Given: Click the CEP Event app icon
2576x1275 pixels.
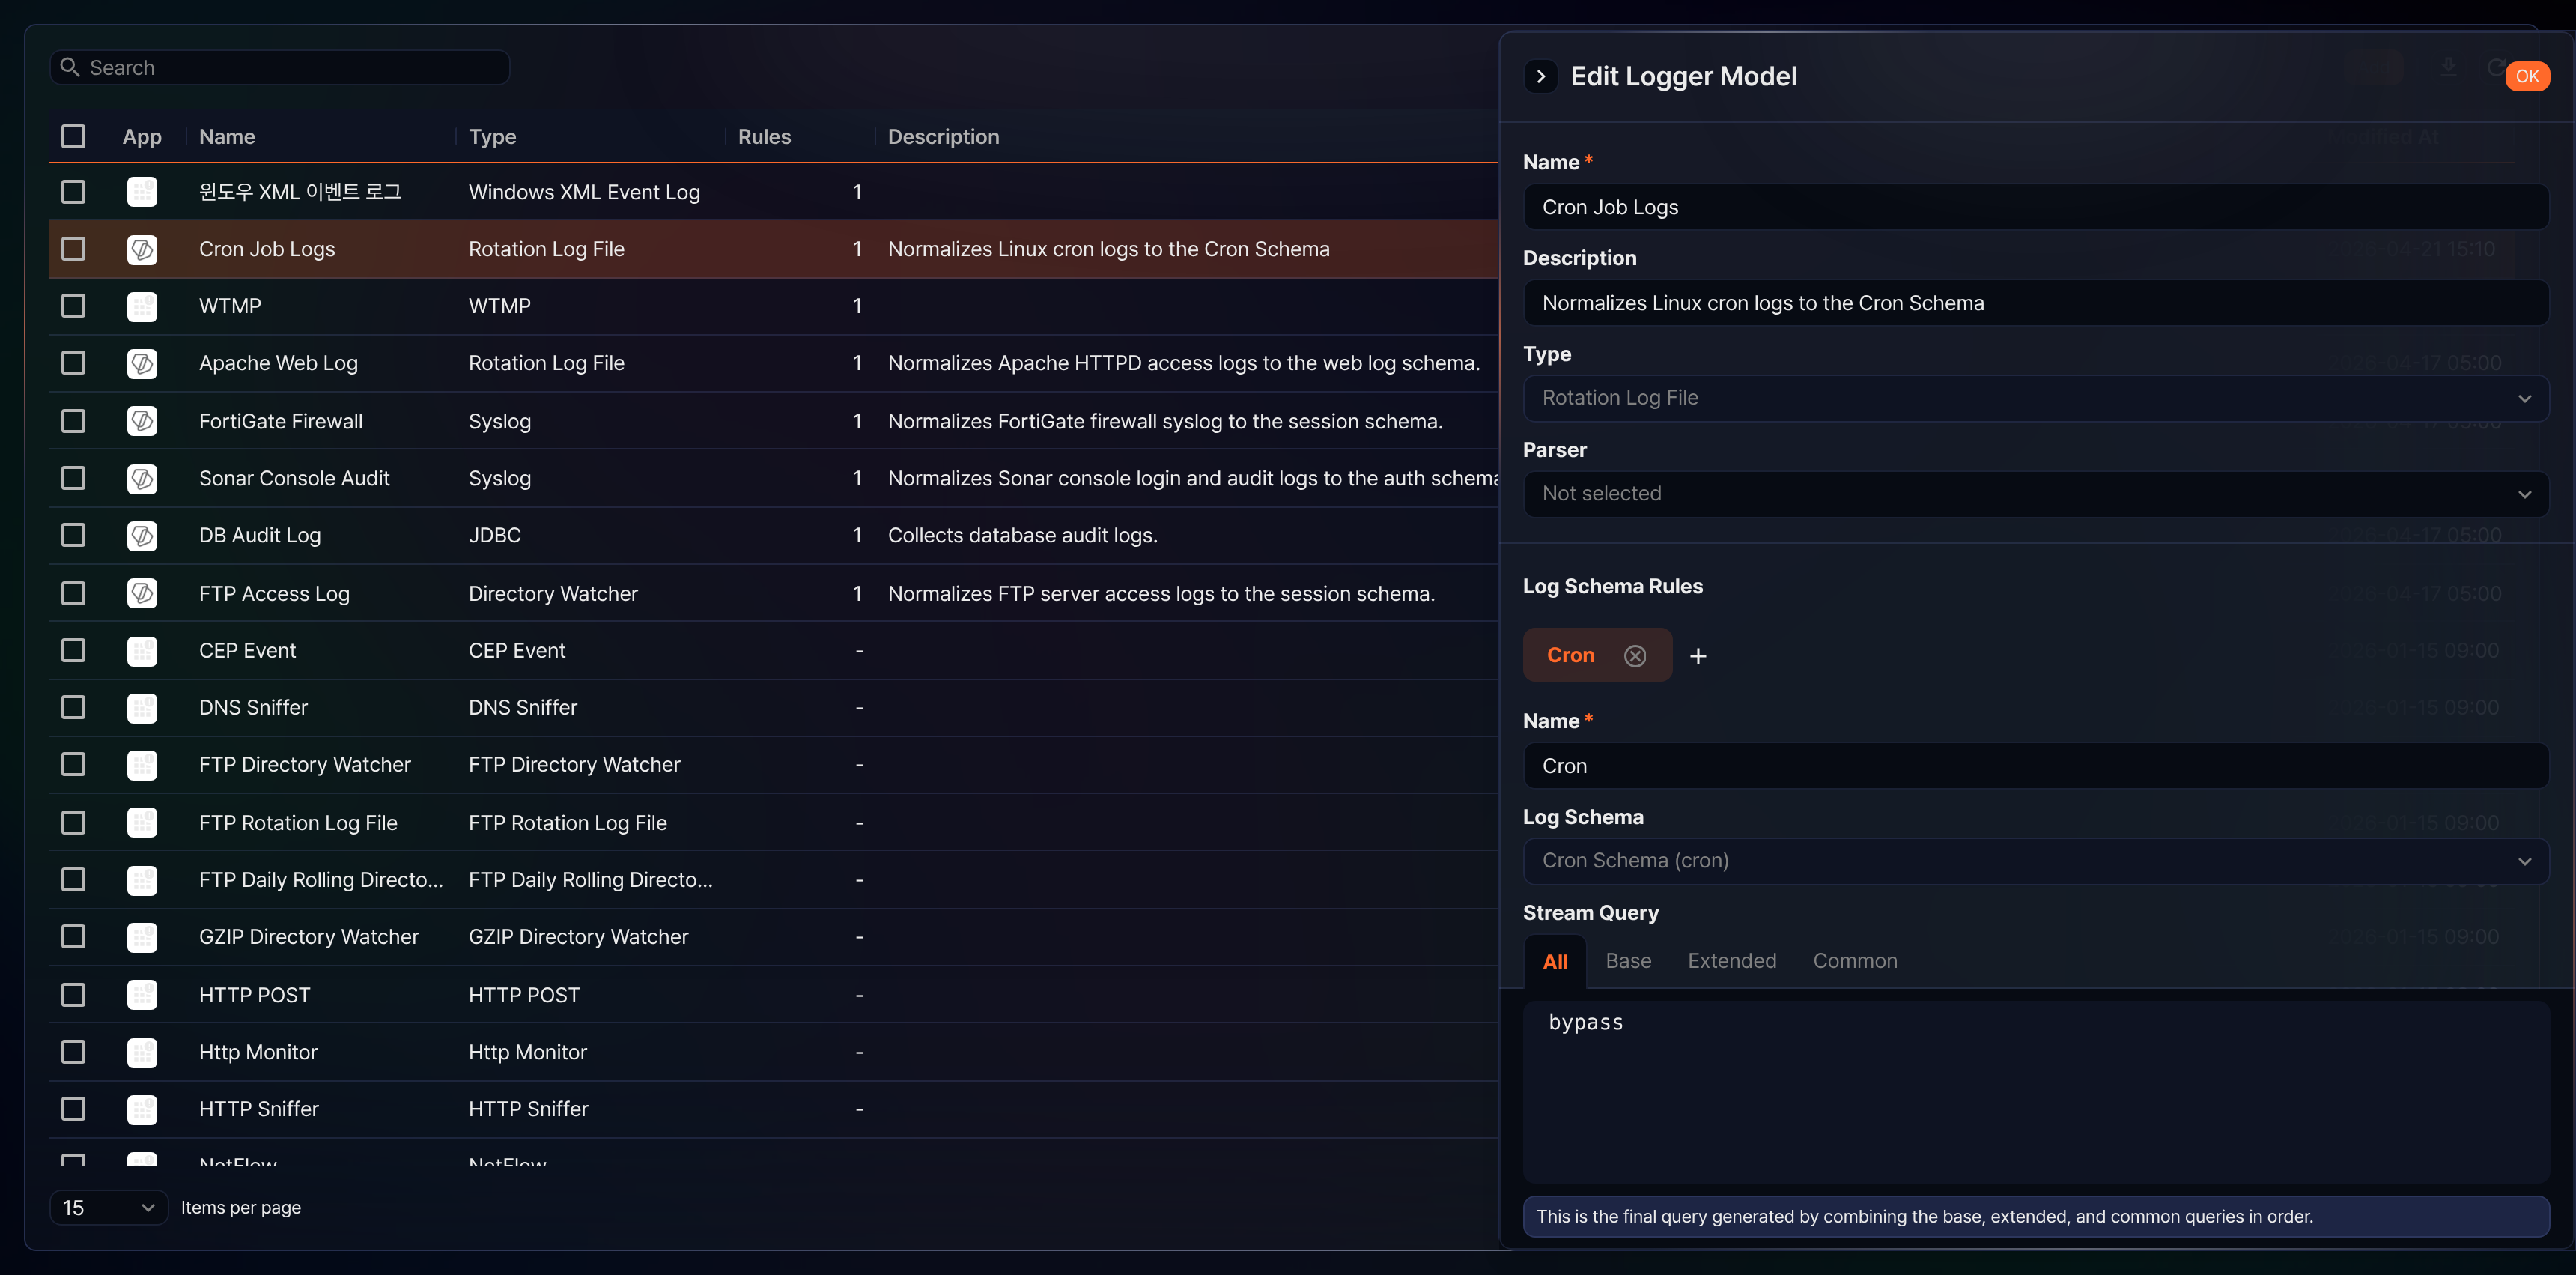Looking at the screenshot, I should (142, 651).
